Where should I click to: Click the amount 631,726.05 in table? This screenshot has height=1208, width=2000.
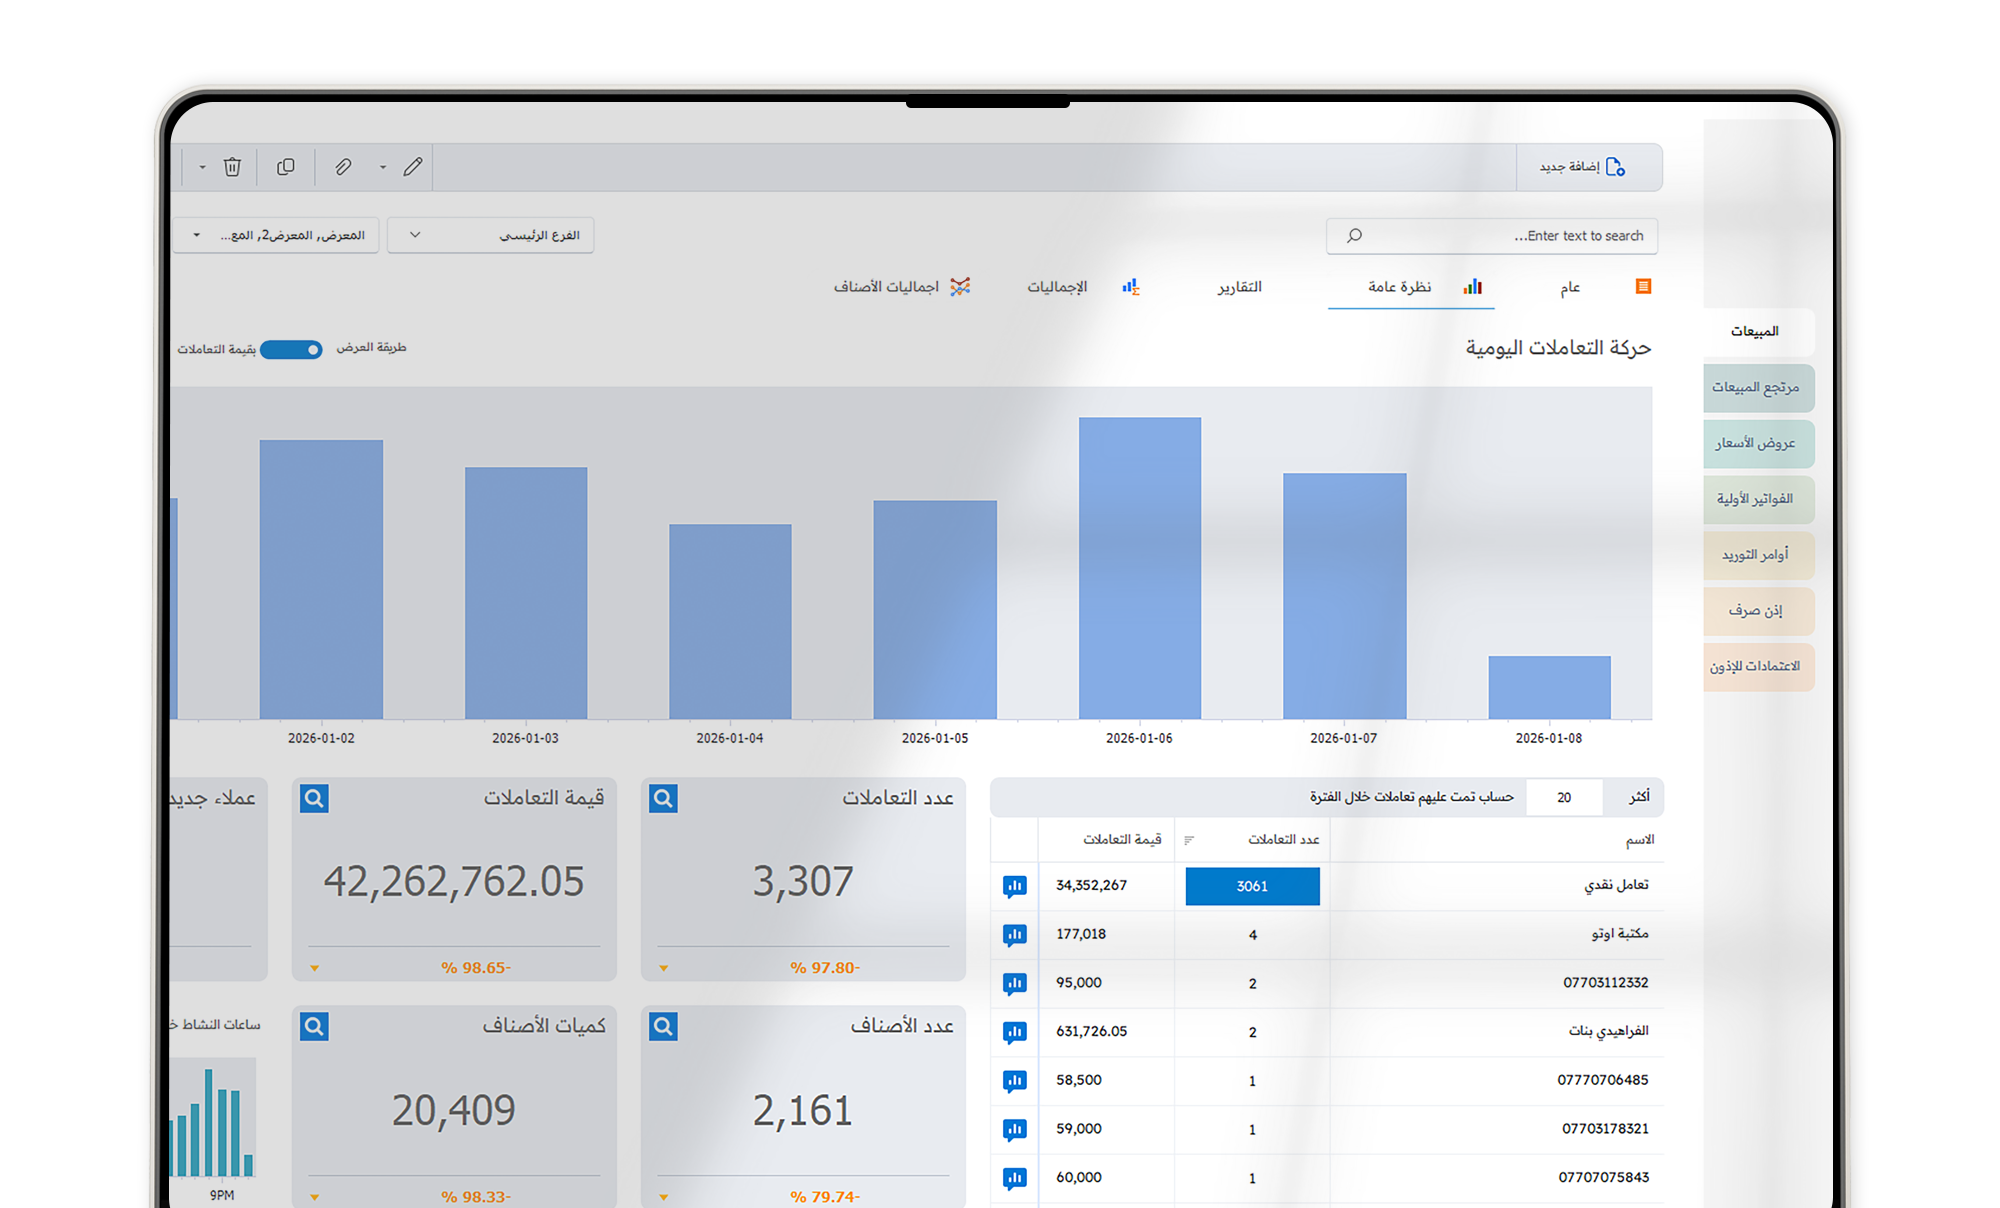tap(1091, 1032)
